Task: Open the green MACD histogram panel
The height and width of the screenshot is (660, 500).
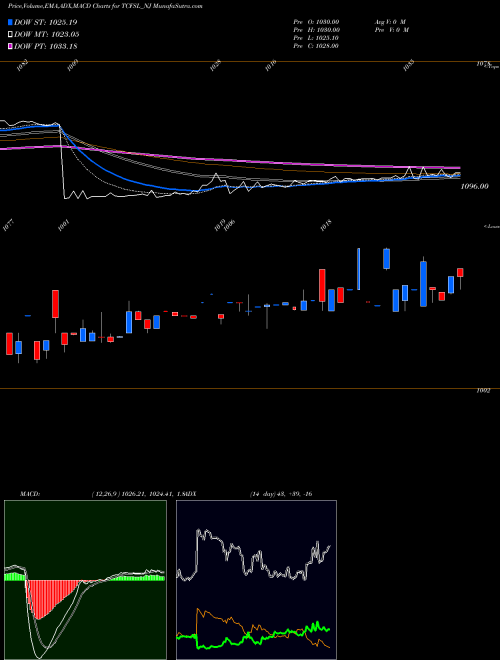Action: point(85,580)
